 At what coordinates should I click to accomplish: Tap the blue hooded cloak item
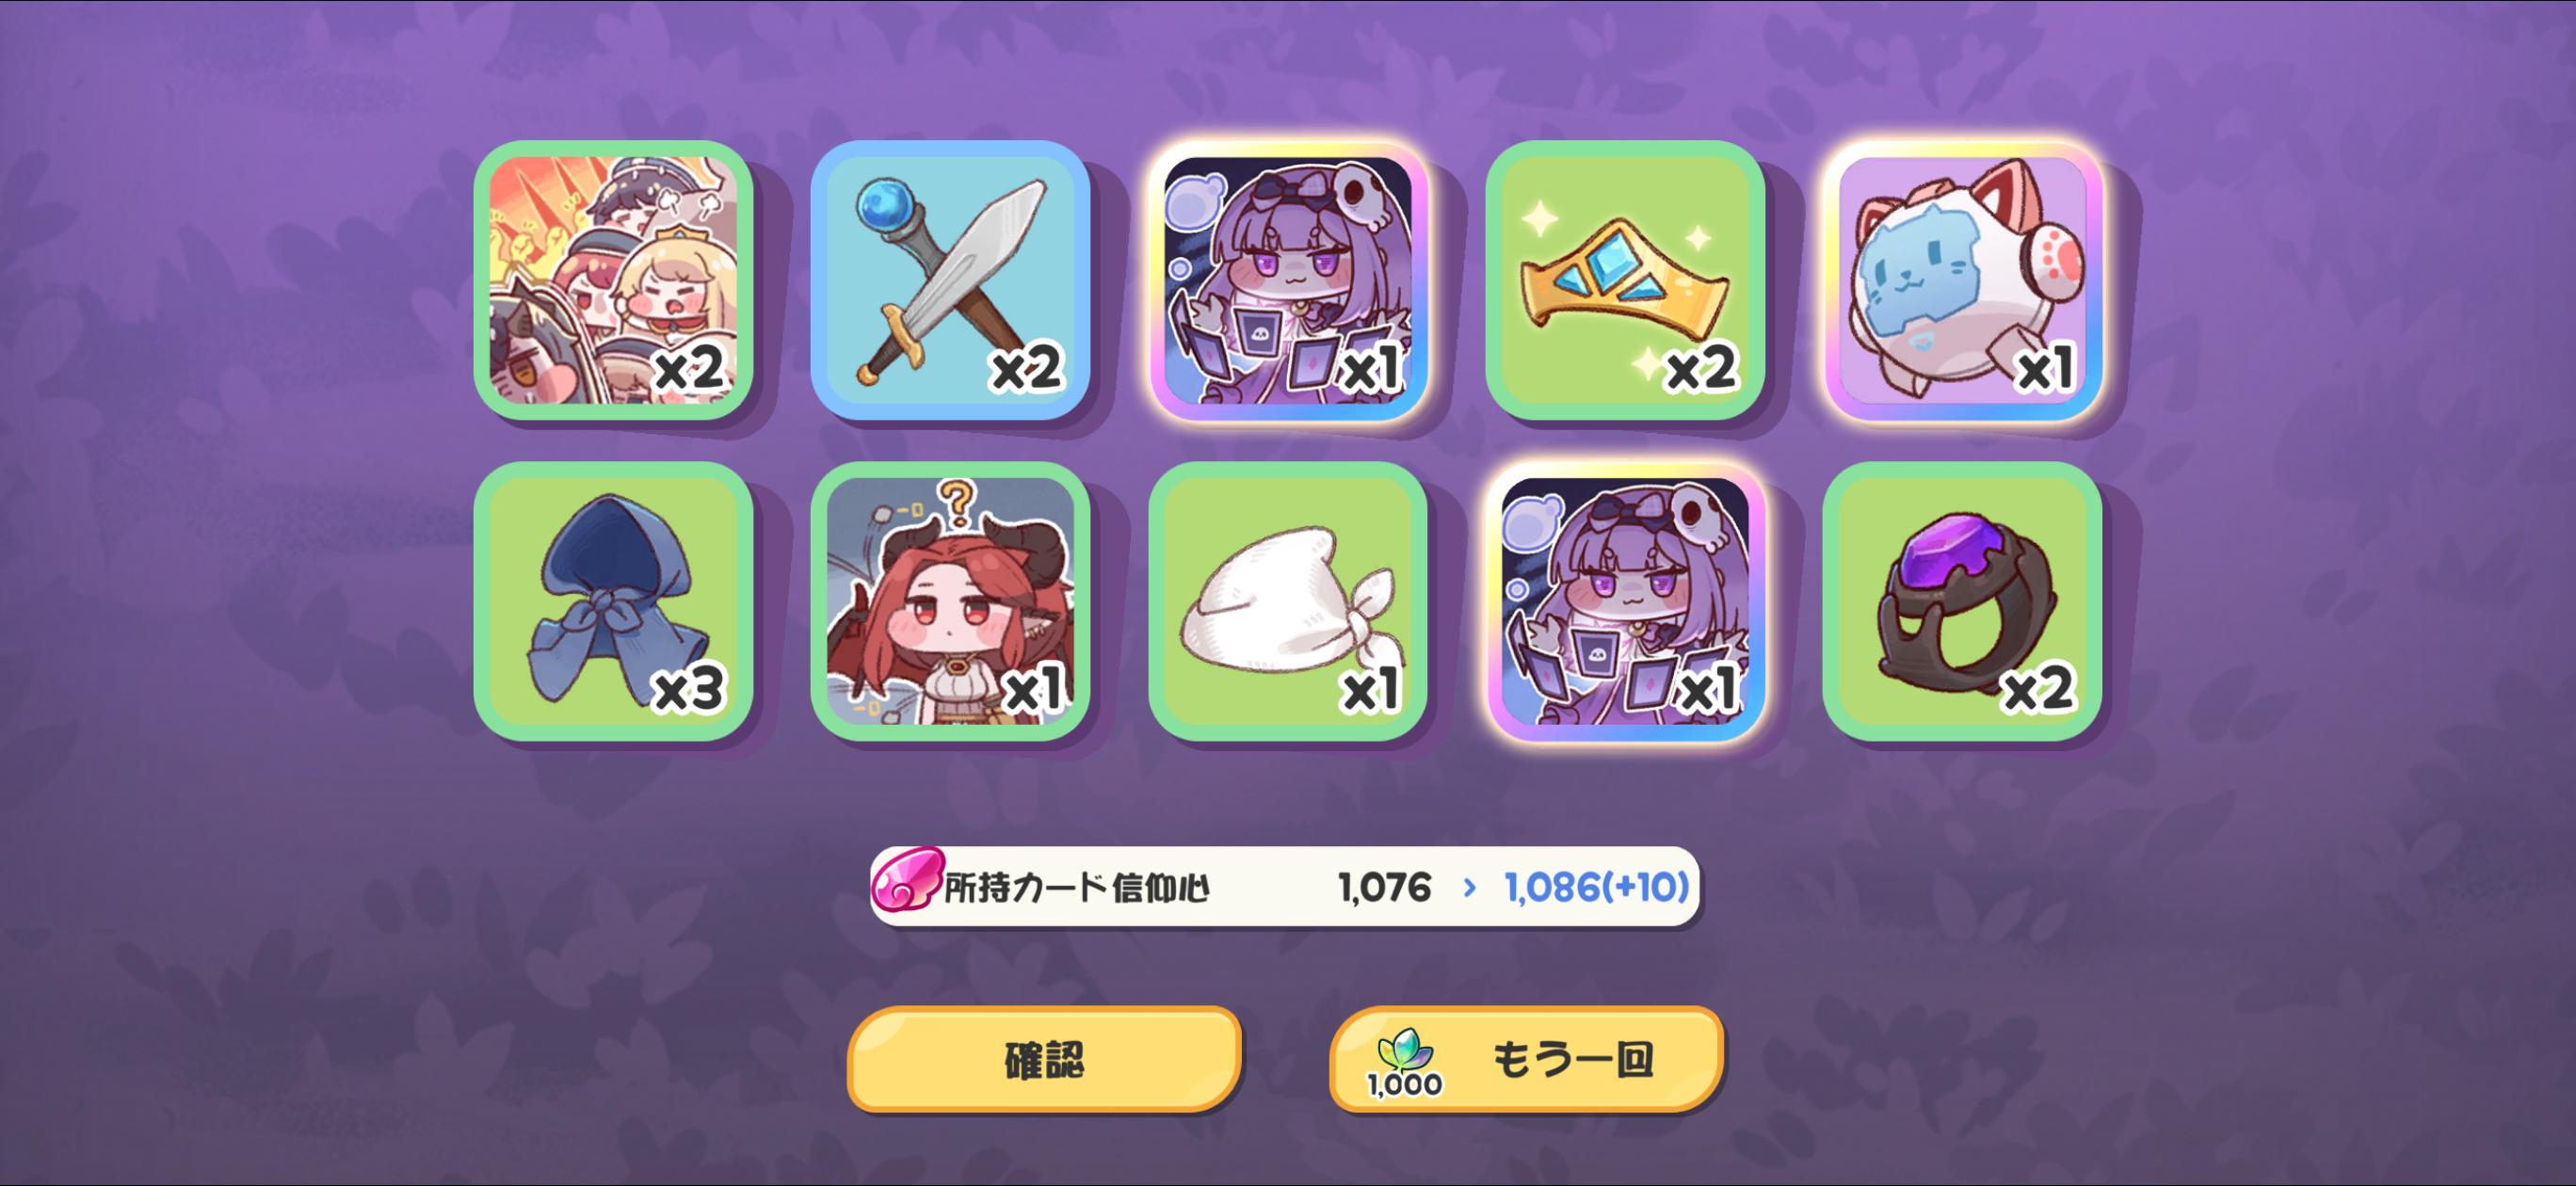point(613,601)
